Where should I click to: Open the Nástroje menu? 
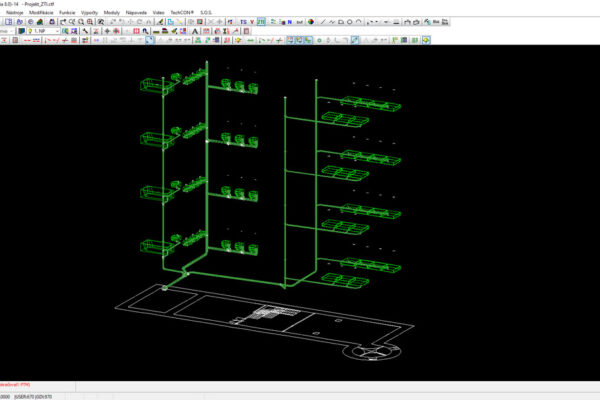[15, 11]
